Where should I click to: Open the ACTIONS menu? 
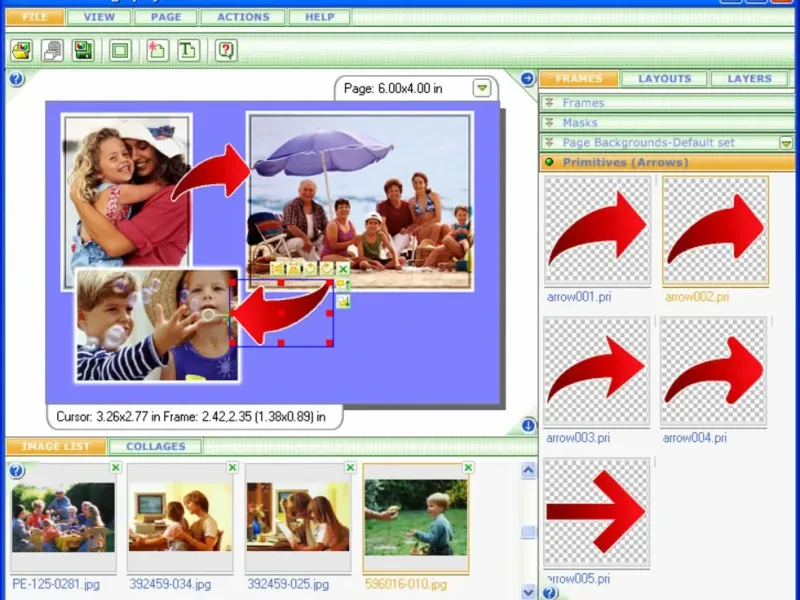coord(243,17)
